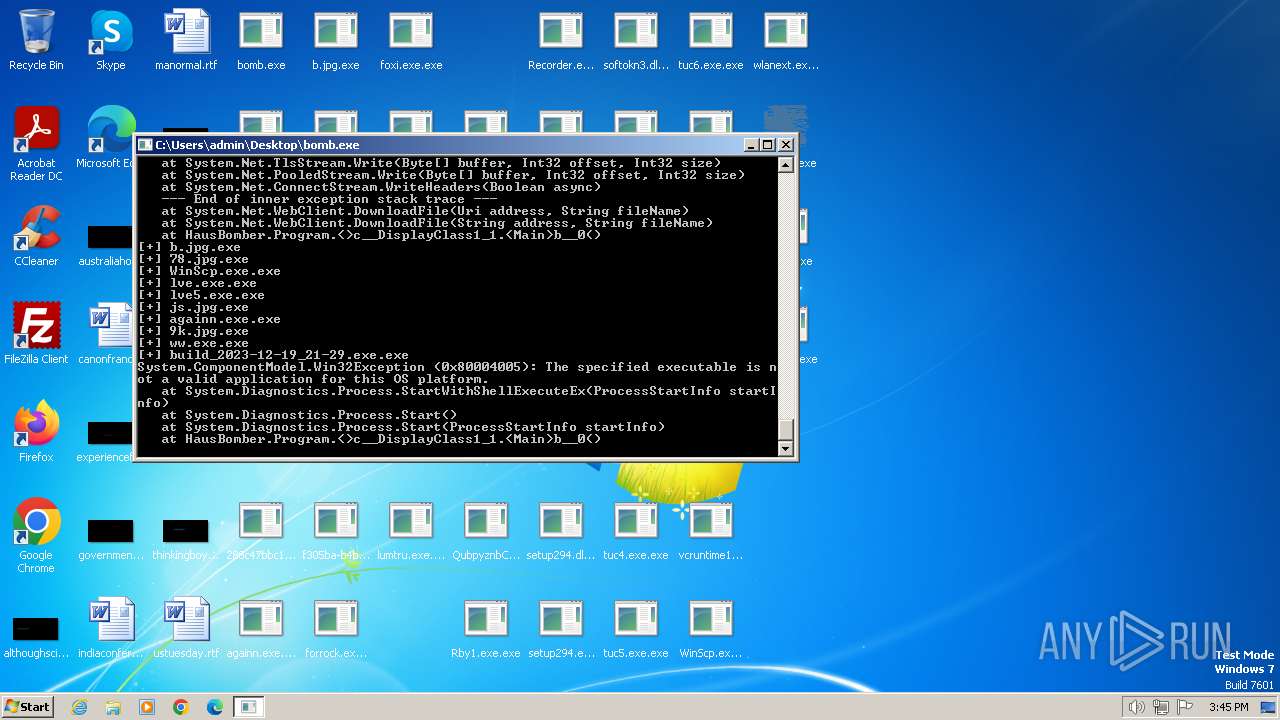Image resolution: width=1280 pixels, height=720 pixels.
Task: Select the bomb.exe desktop file
Action: tap(261, 40)
